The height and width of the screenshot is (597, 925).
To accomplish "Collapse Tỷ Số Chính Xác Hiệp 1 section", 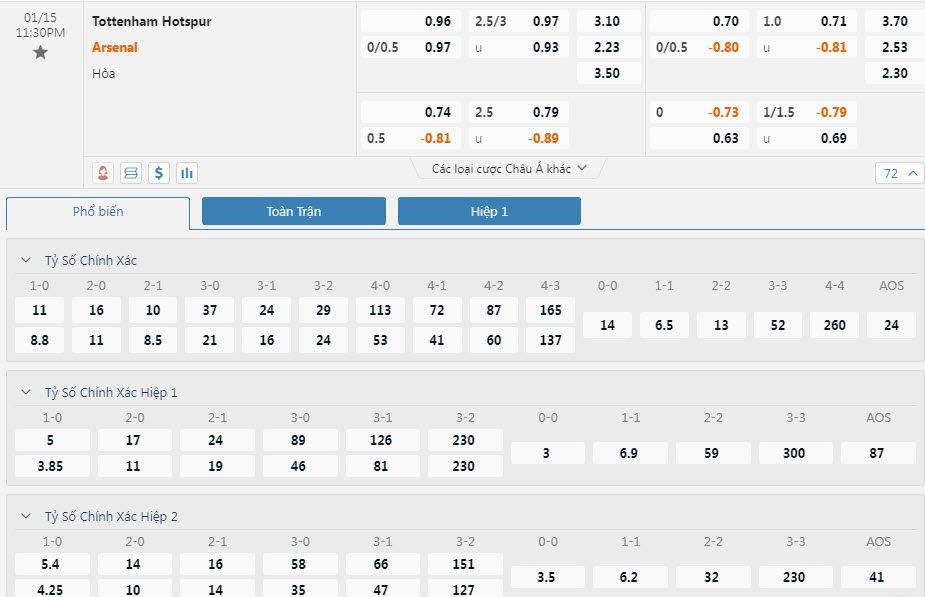I will (26, 393).
